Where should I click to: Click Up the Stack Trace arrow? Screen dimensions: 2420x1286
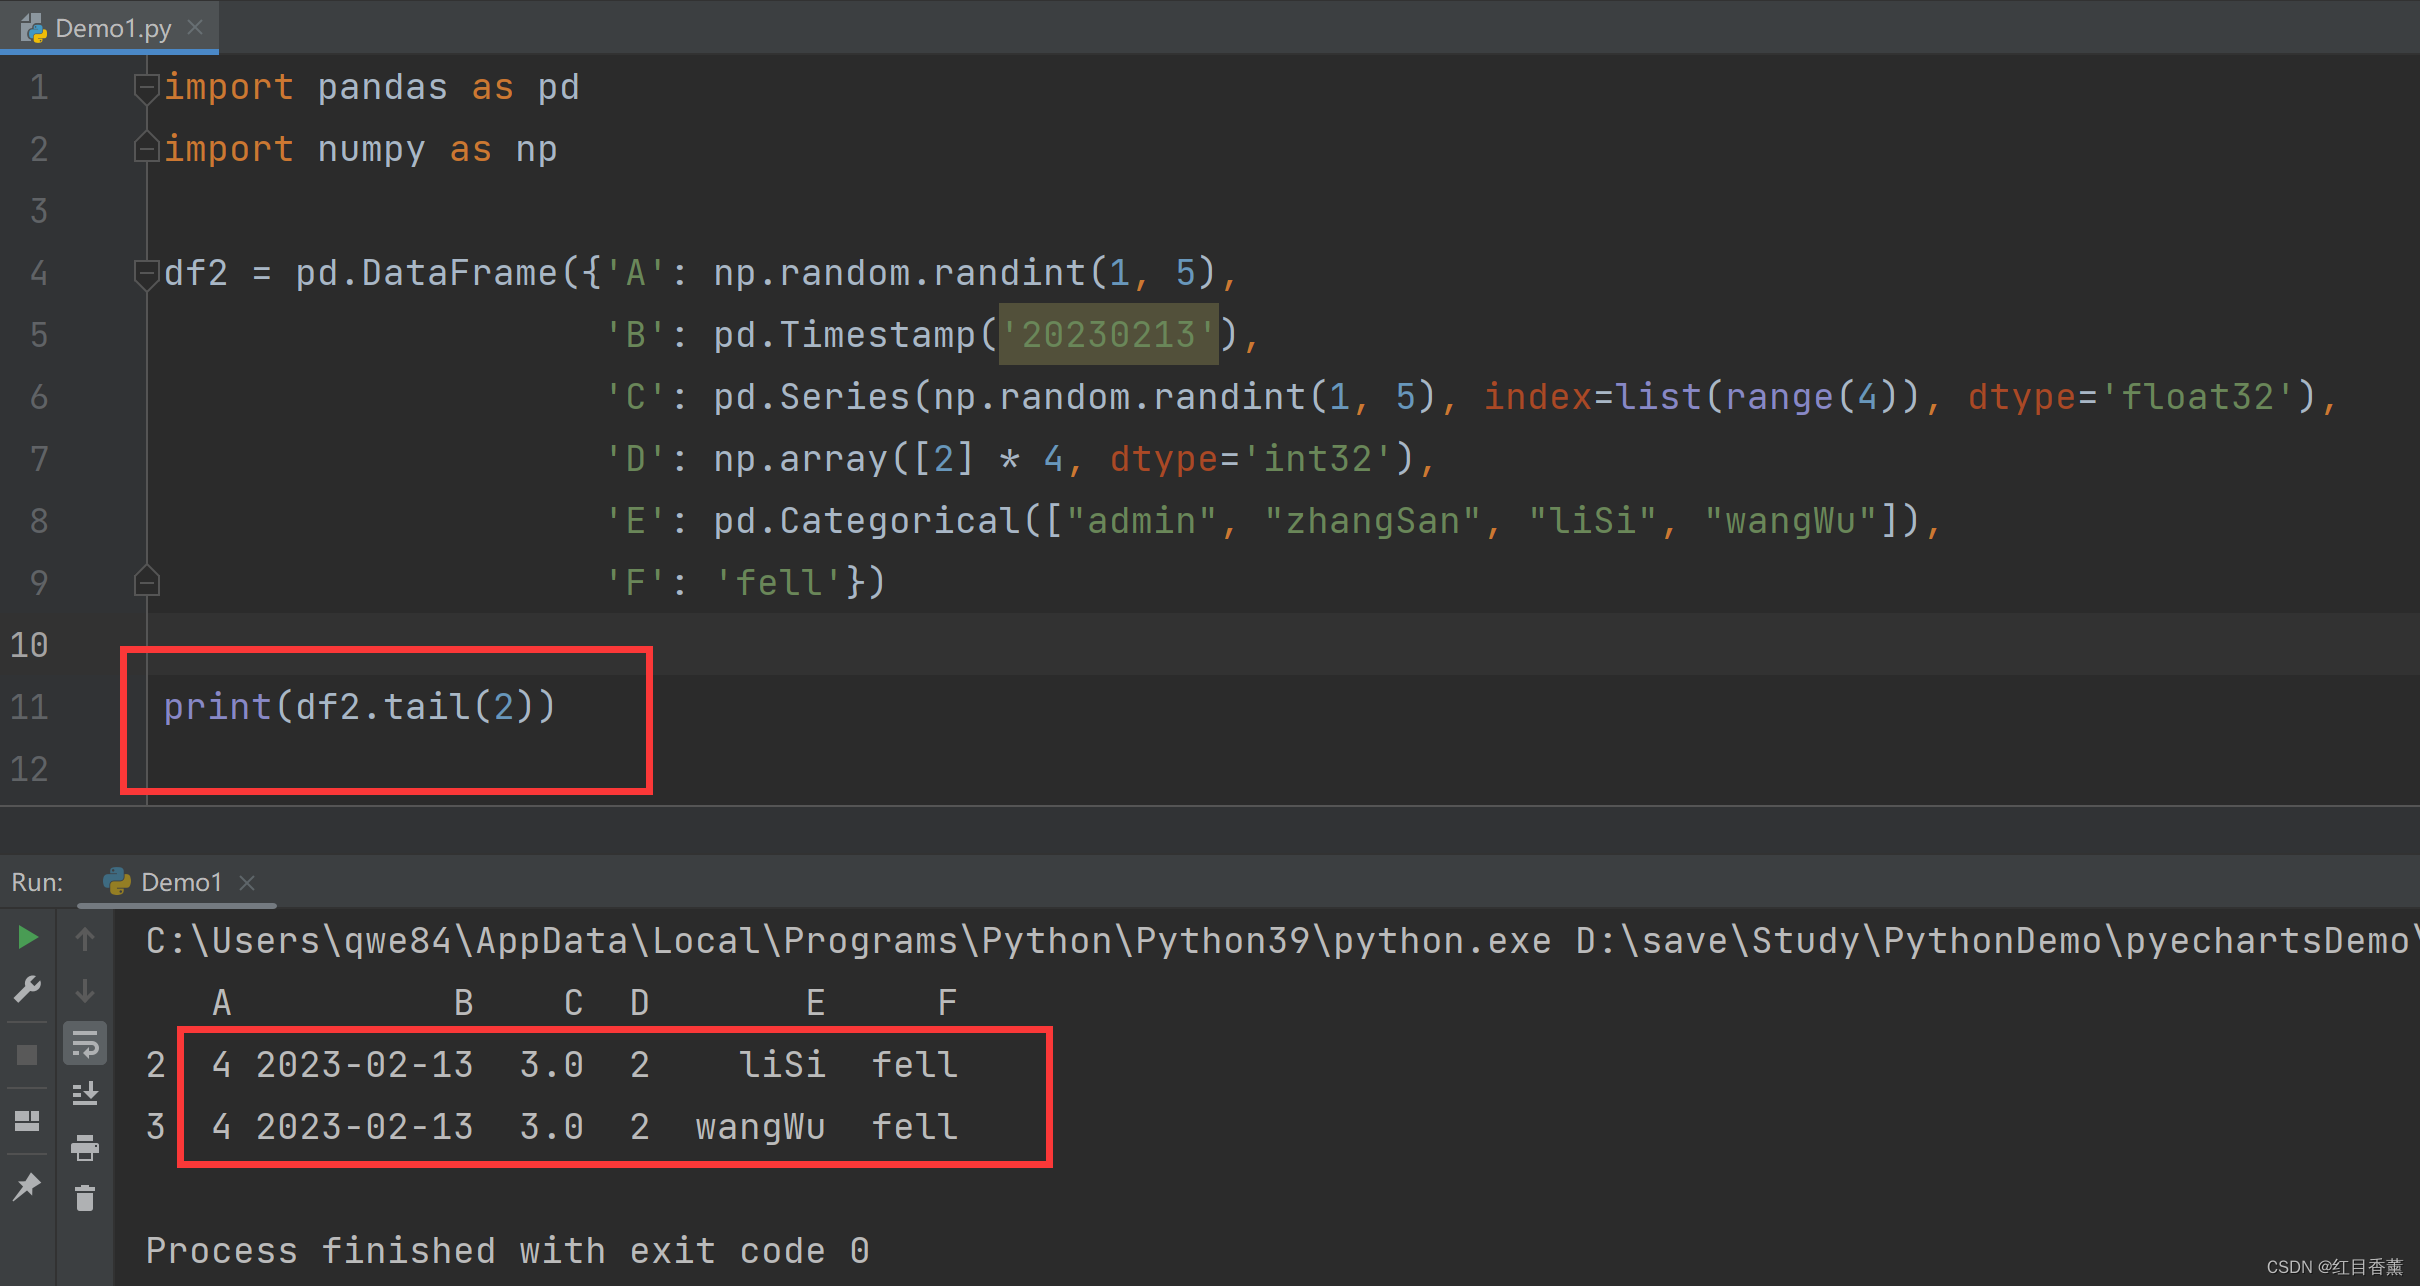point(85,939)
